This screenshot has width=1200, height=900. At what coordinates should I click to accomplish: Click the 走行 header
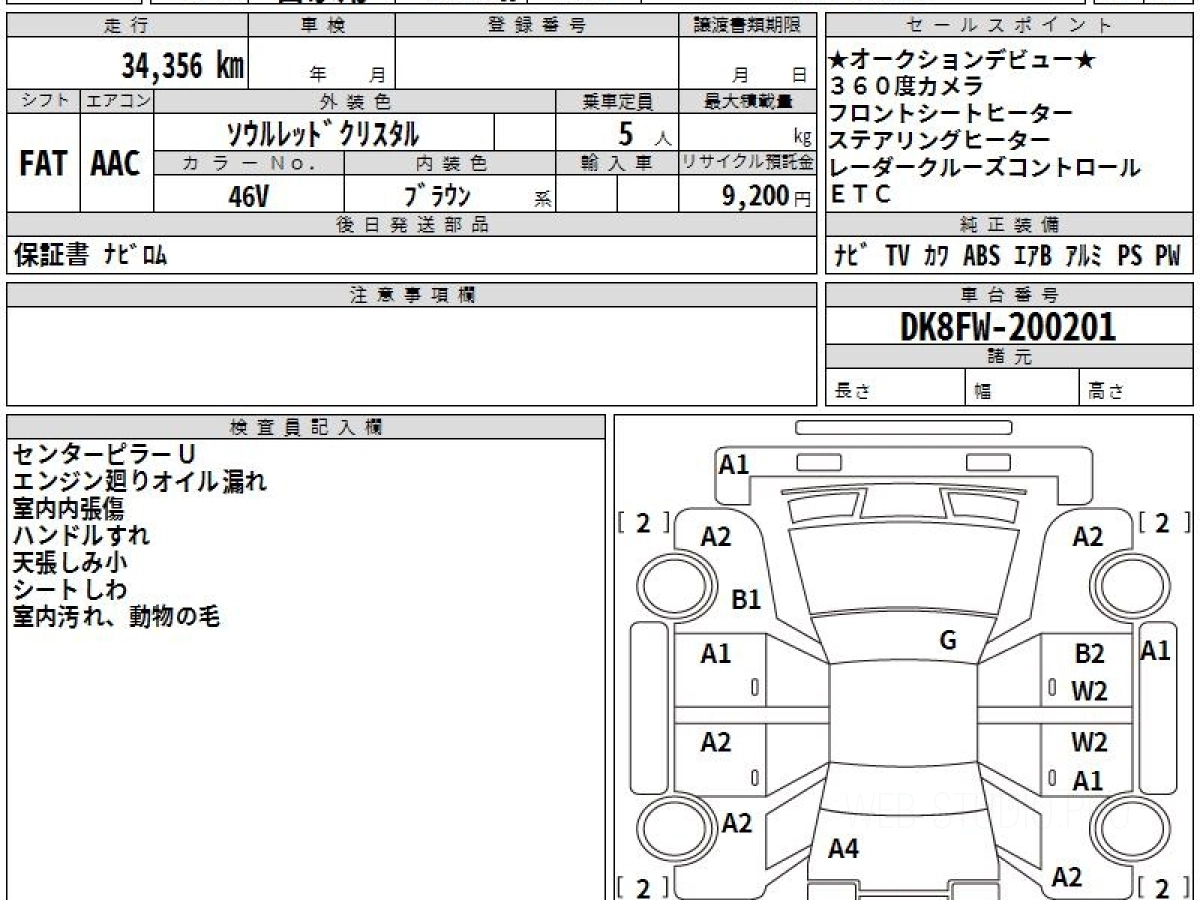click(126, 26)
